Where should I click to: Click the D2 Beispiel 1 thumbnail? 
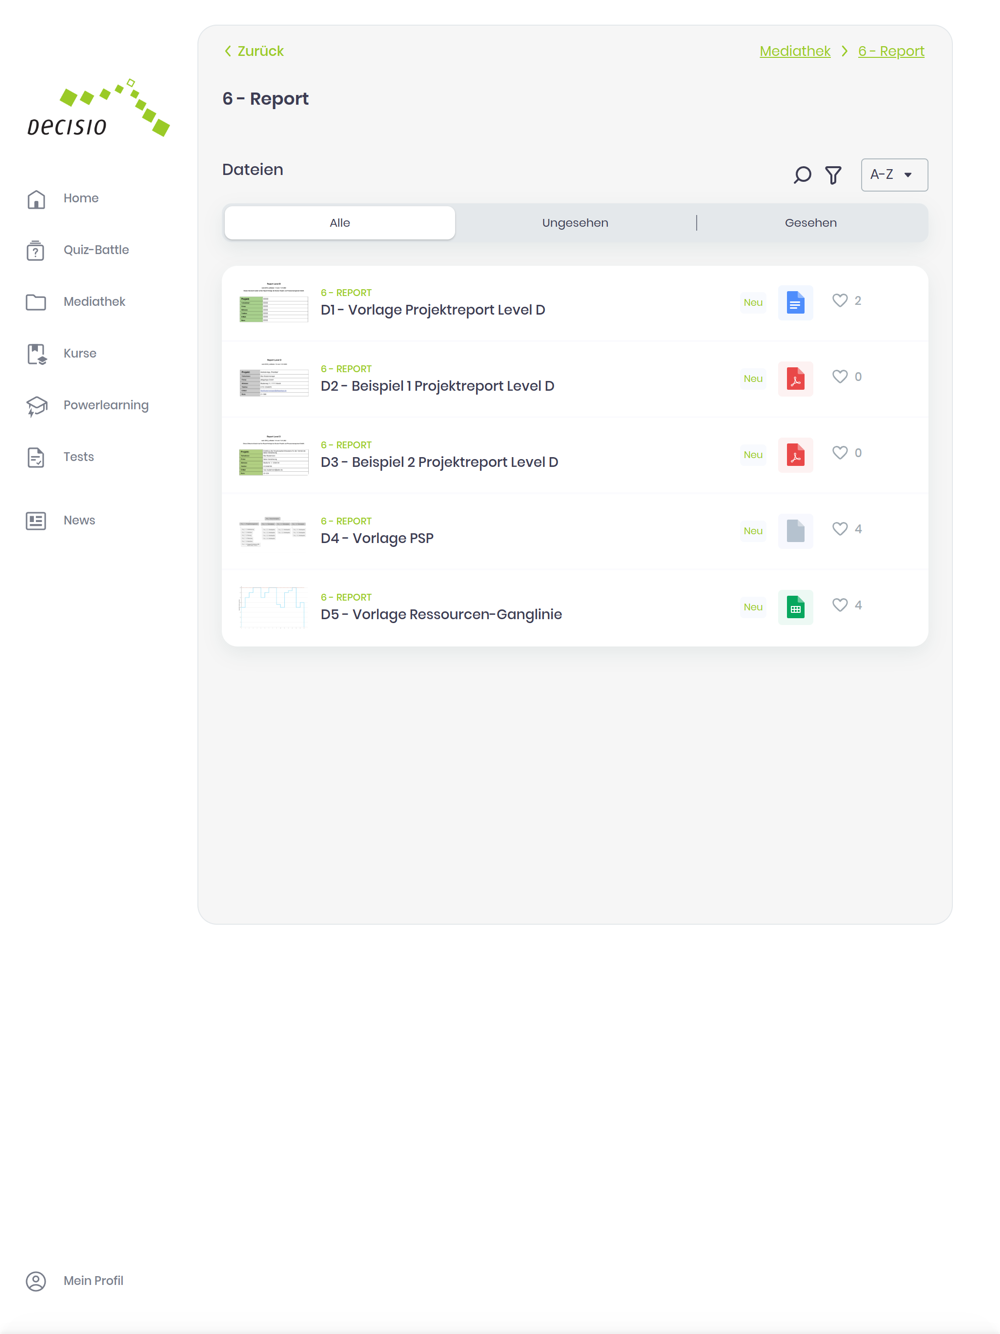click(274, 379)
